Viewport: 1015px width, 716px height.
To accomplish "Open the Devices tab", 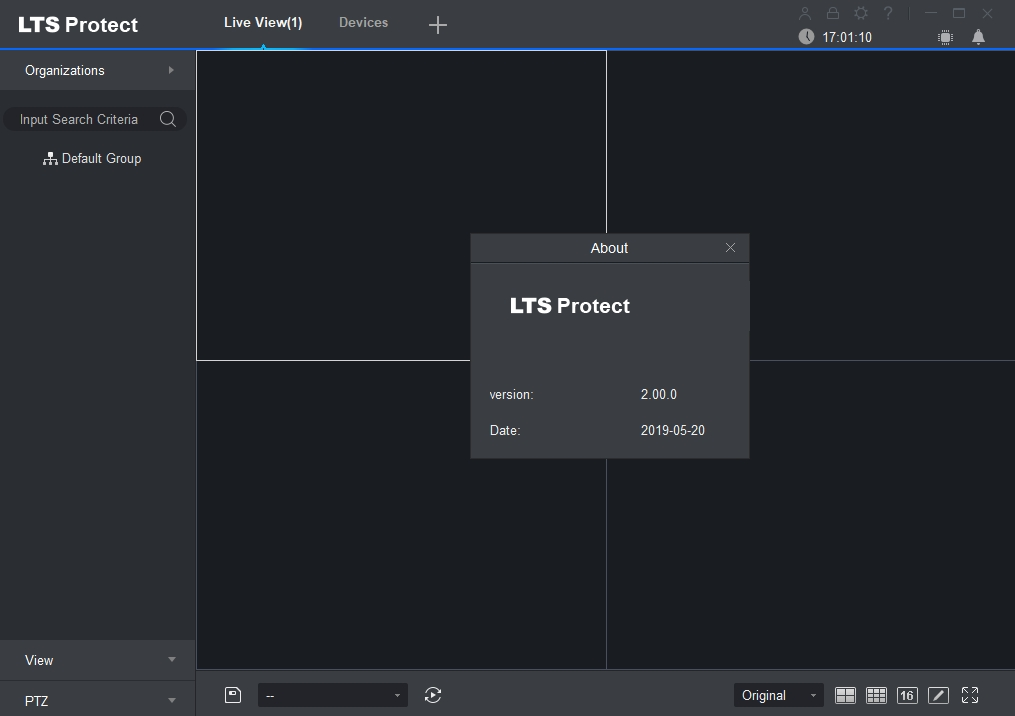I will click(363, 23).
